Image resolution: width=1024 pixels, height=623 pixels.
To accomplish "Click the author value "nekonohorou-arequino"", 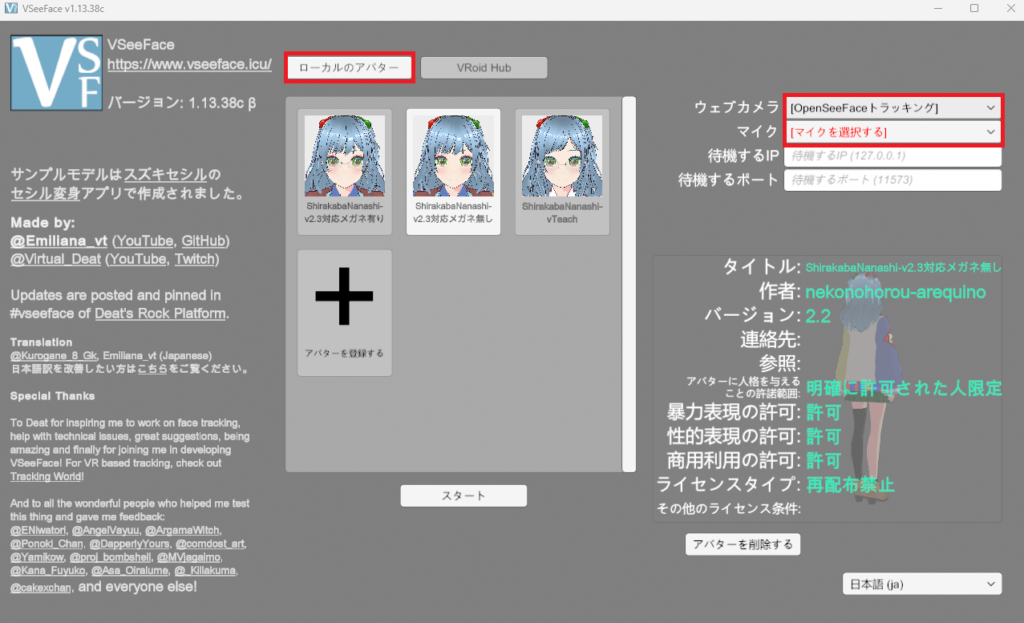I will pyautogui.click(x=895, y=292).
